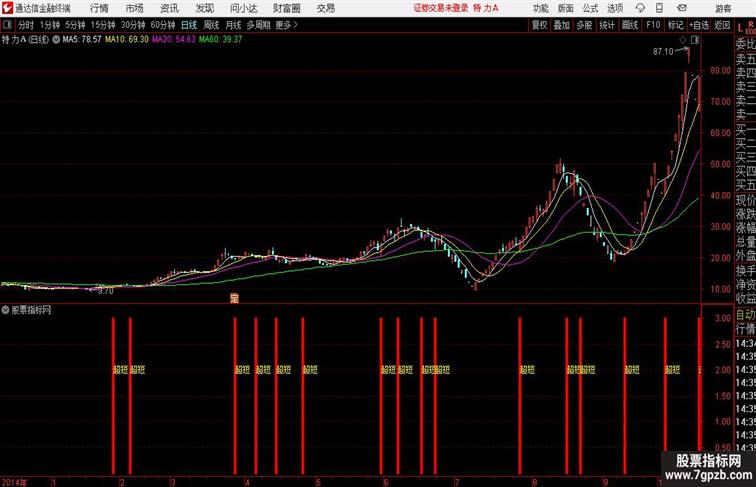Screen dimensions: 756x487
Task: Click the 叠加 overlay button
Action: click(x=562, y=25)
